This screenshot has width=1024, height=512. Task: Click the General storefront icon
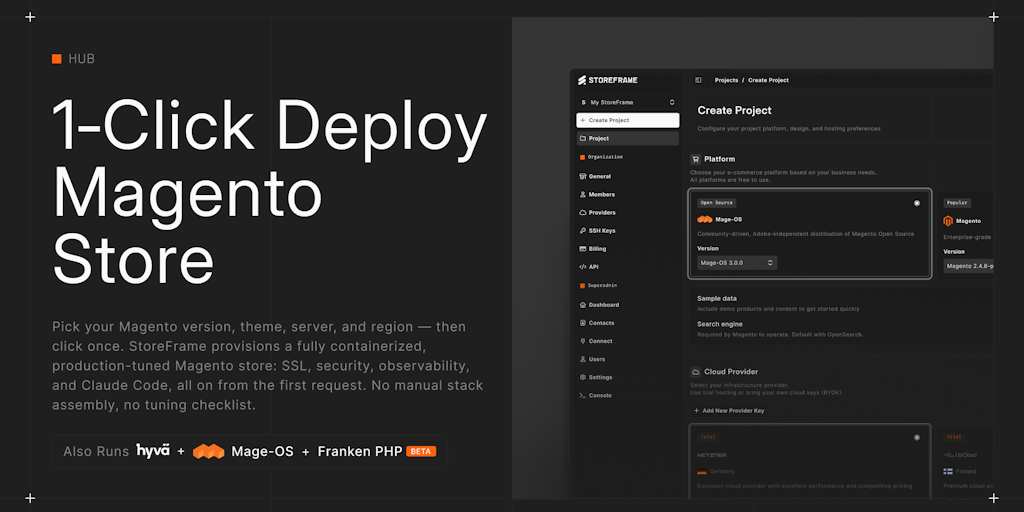[583, 176]
